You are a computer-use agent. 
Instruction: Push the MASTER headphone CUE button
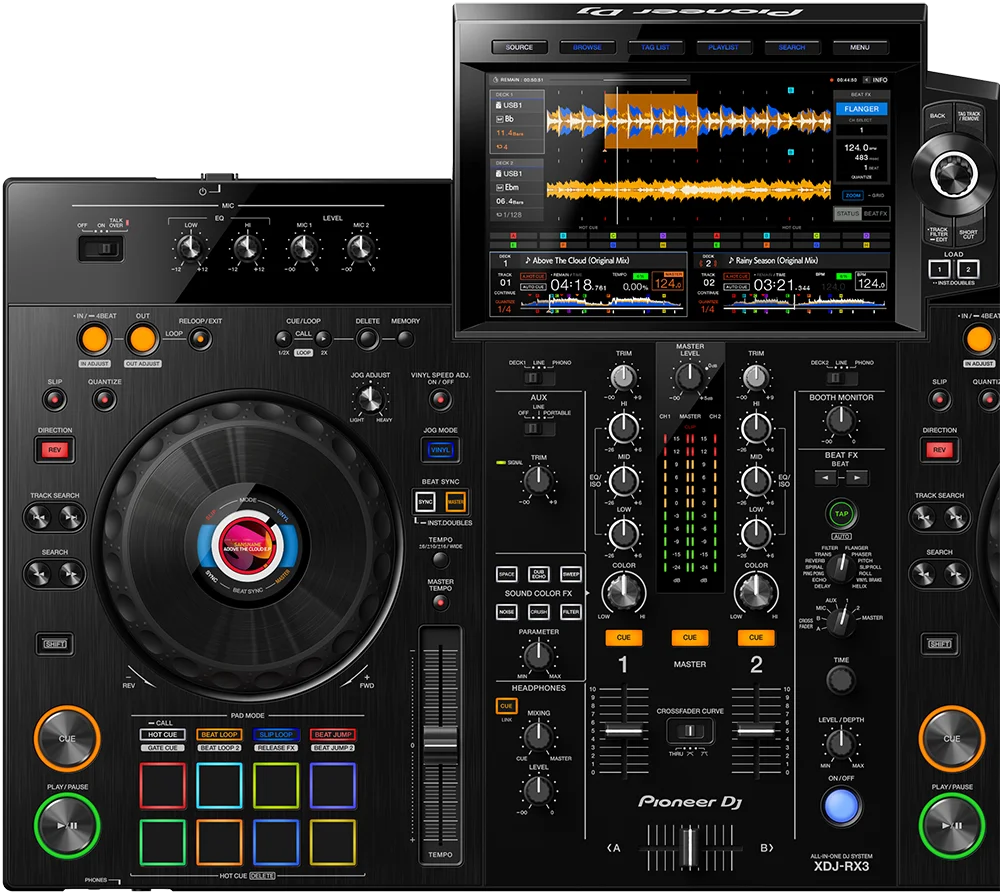click(x=689, y=637)
